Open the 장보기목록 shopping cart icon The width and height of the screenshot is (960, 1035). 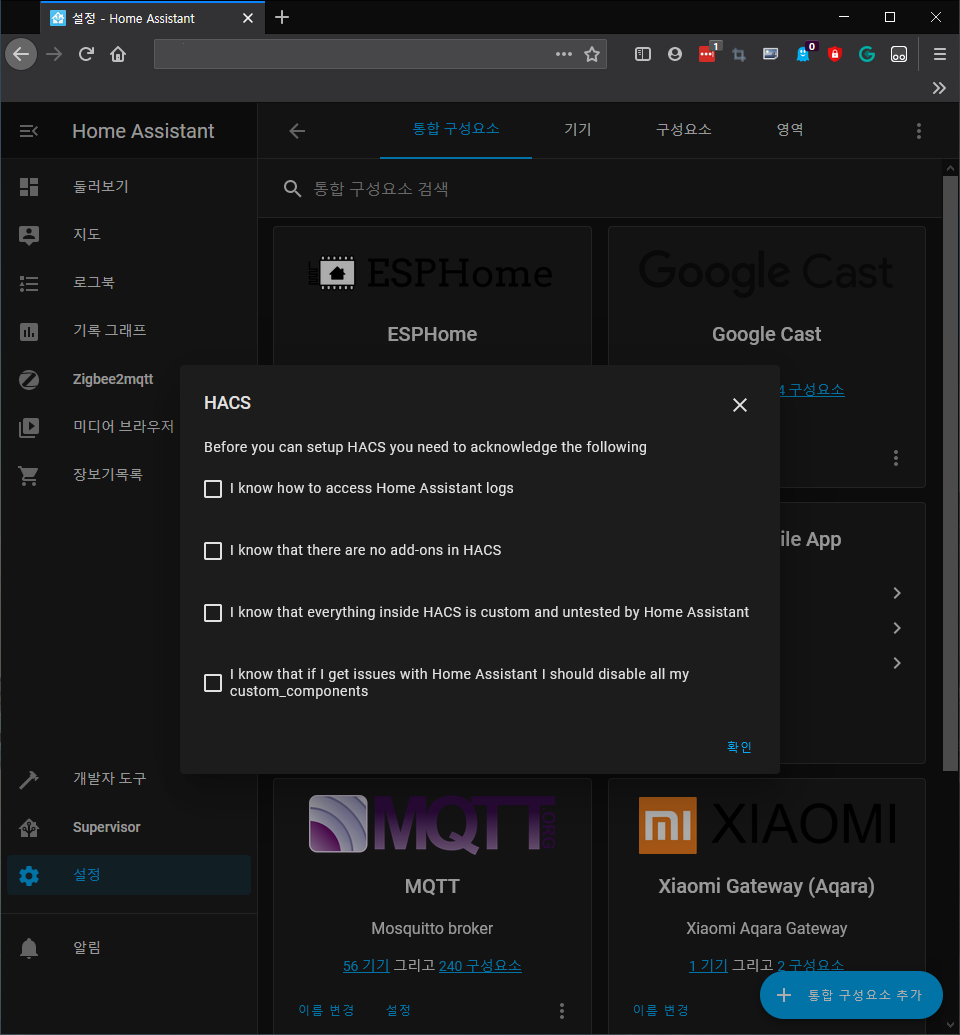(29, 475)
